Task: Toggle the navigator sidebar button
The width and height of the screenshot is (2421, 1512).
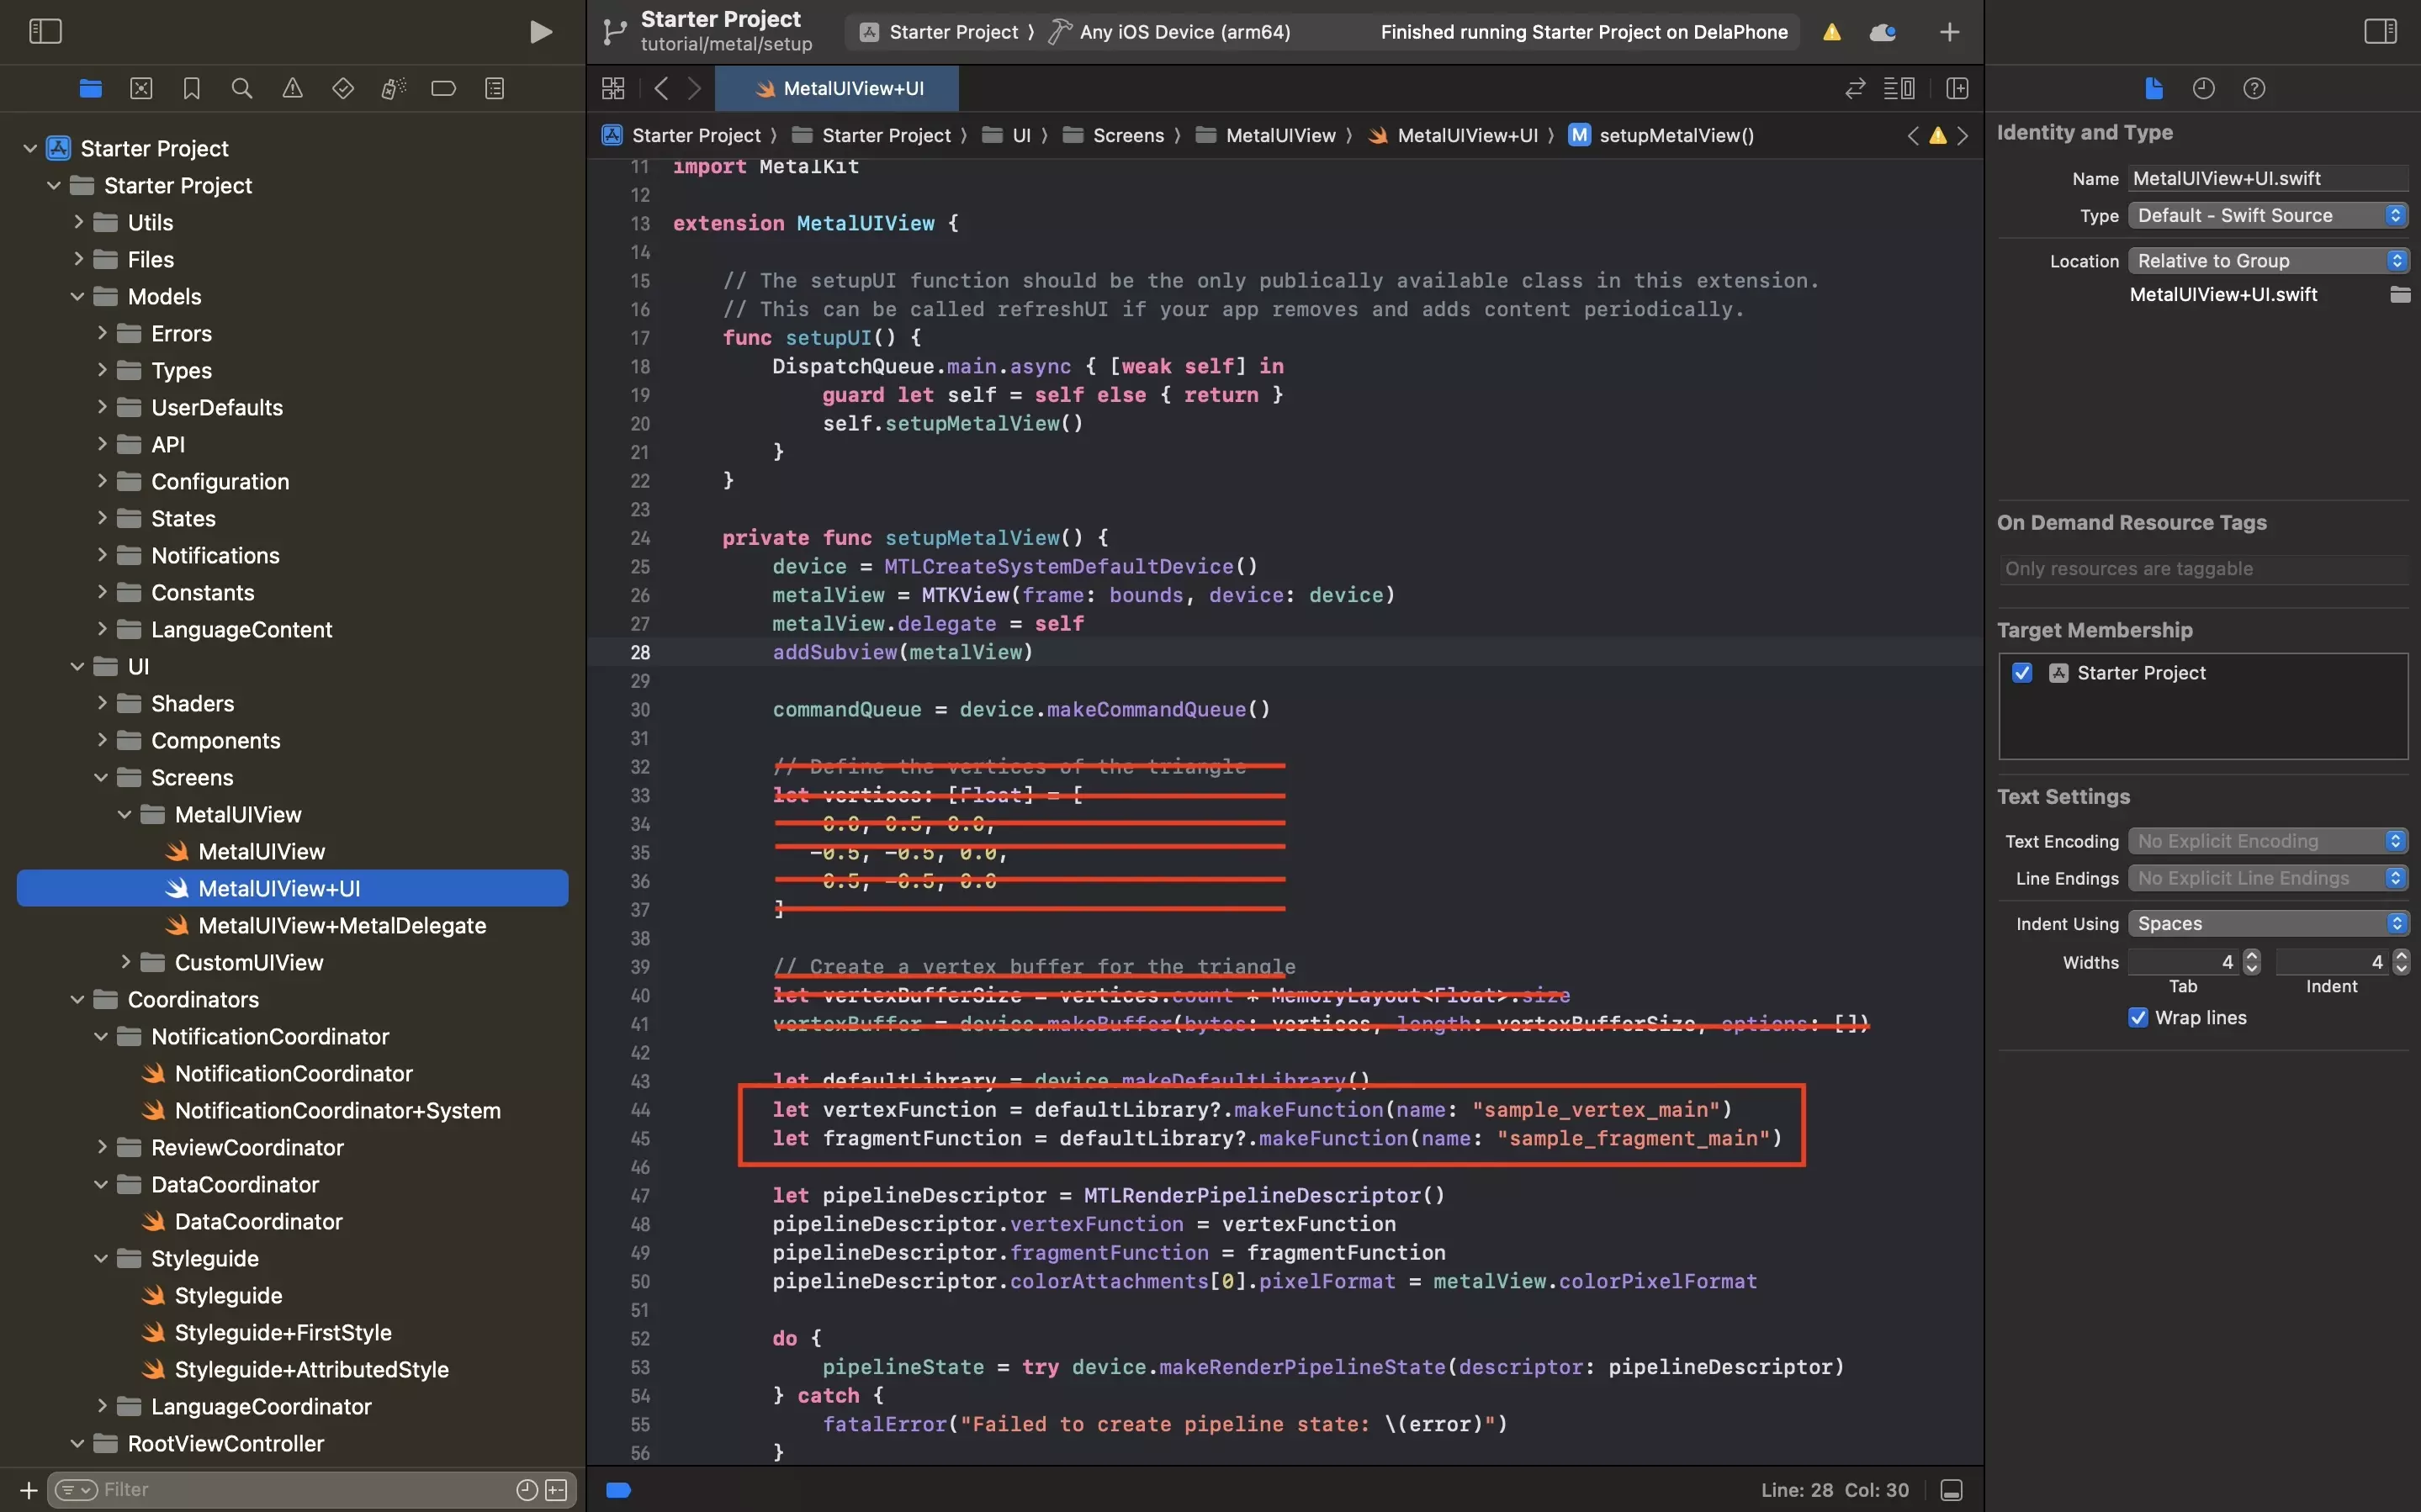Action: (x=45, y=32)
